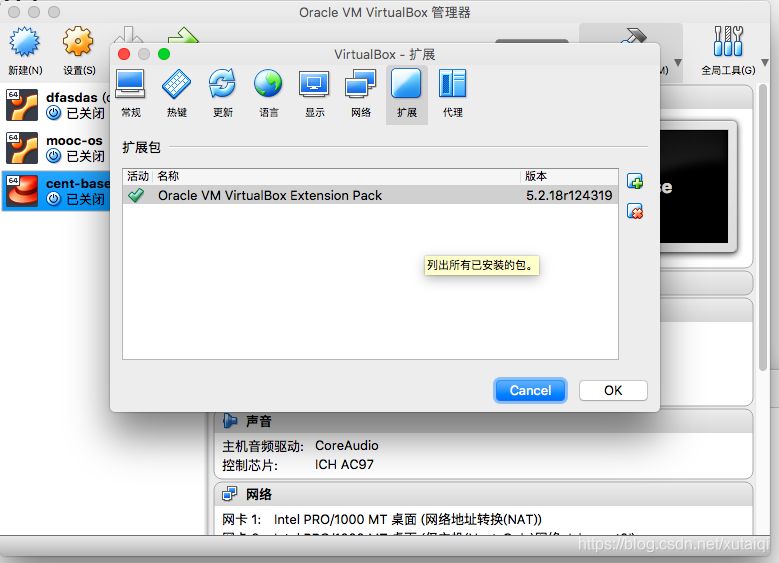Open the 声音 (Audio) section header
Screen dimensions: 779x563
[483, 421]
